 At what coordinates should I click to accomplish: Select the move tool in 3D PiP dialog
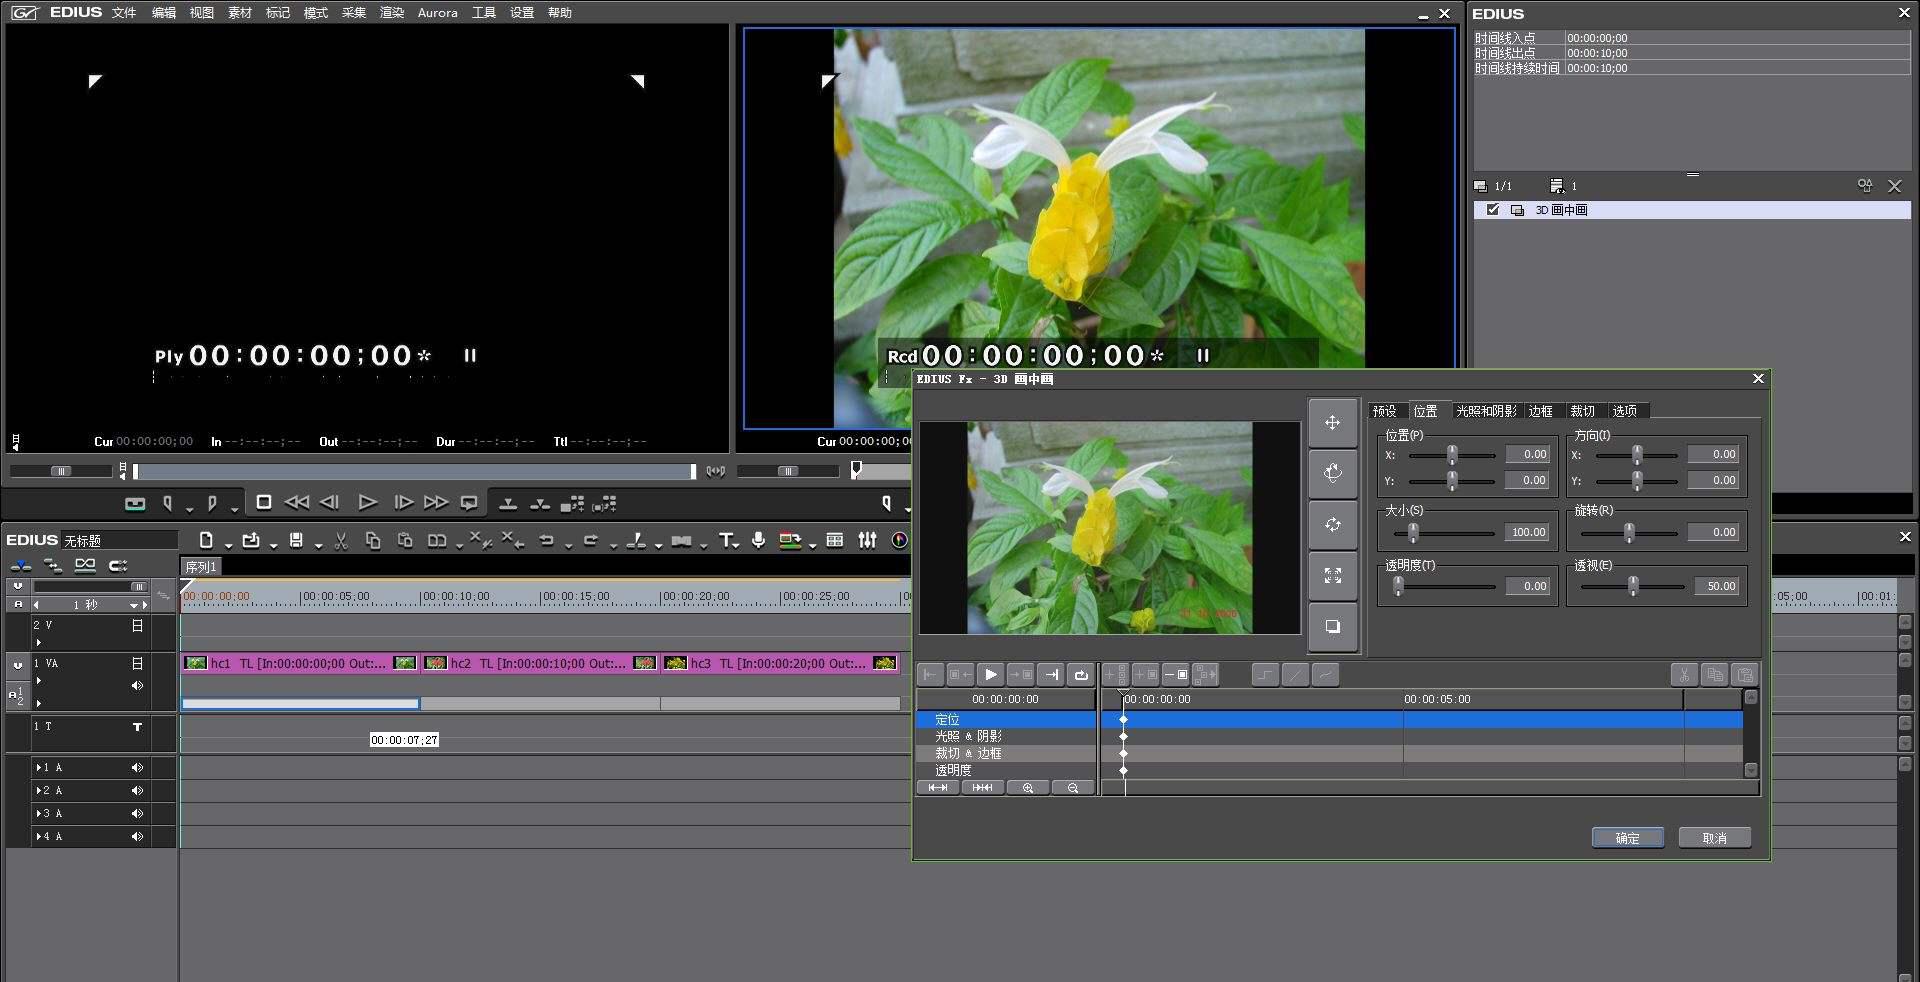point(1332,423)
